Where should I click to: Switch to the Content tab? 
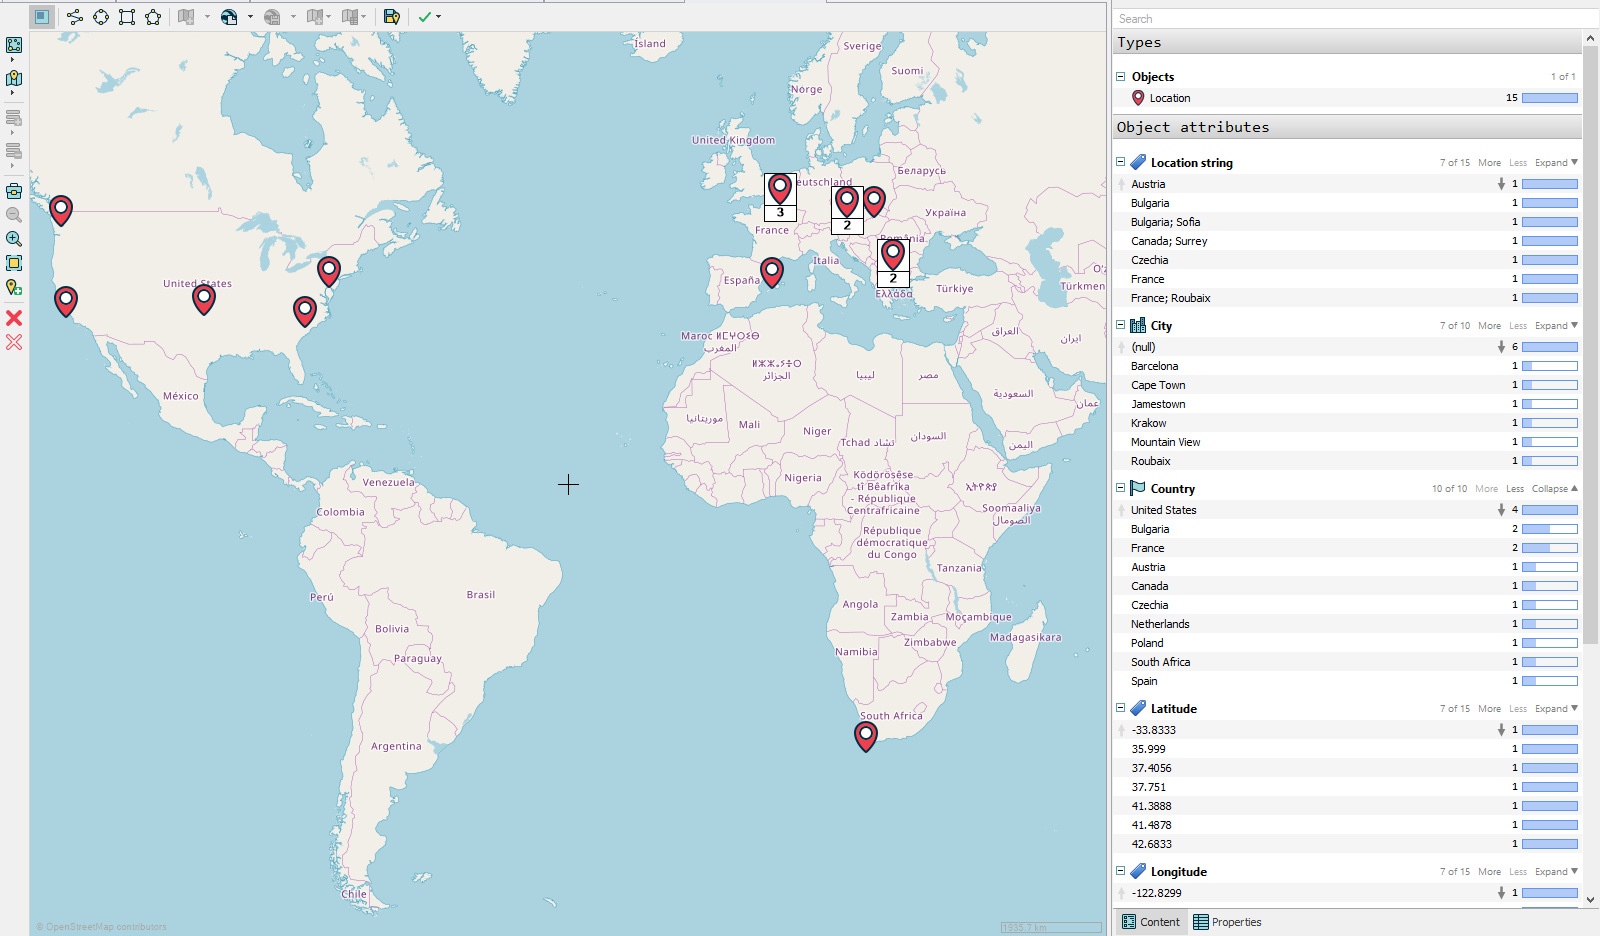1151,922
